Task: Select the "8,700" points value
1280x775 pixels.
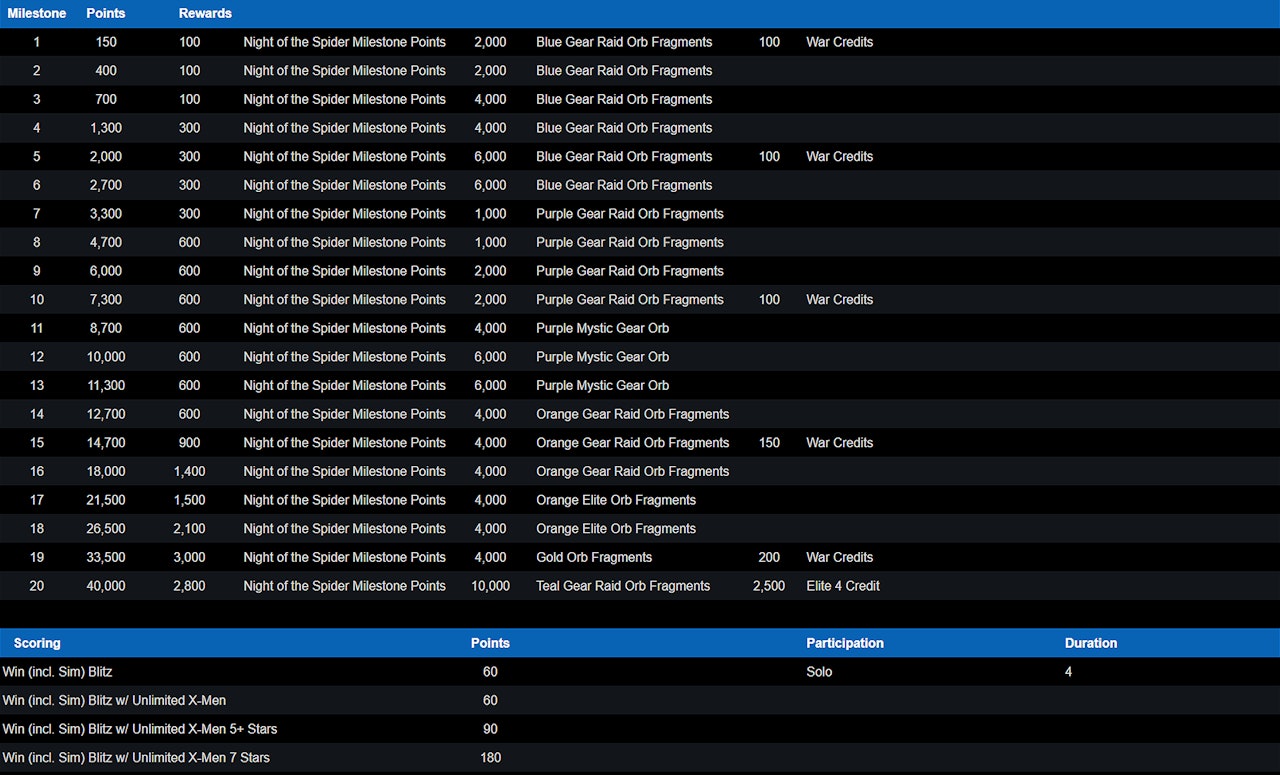Action: coord(106,328)
